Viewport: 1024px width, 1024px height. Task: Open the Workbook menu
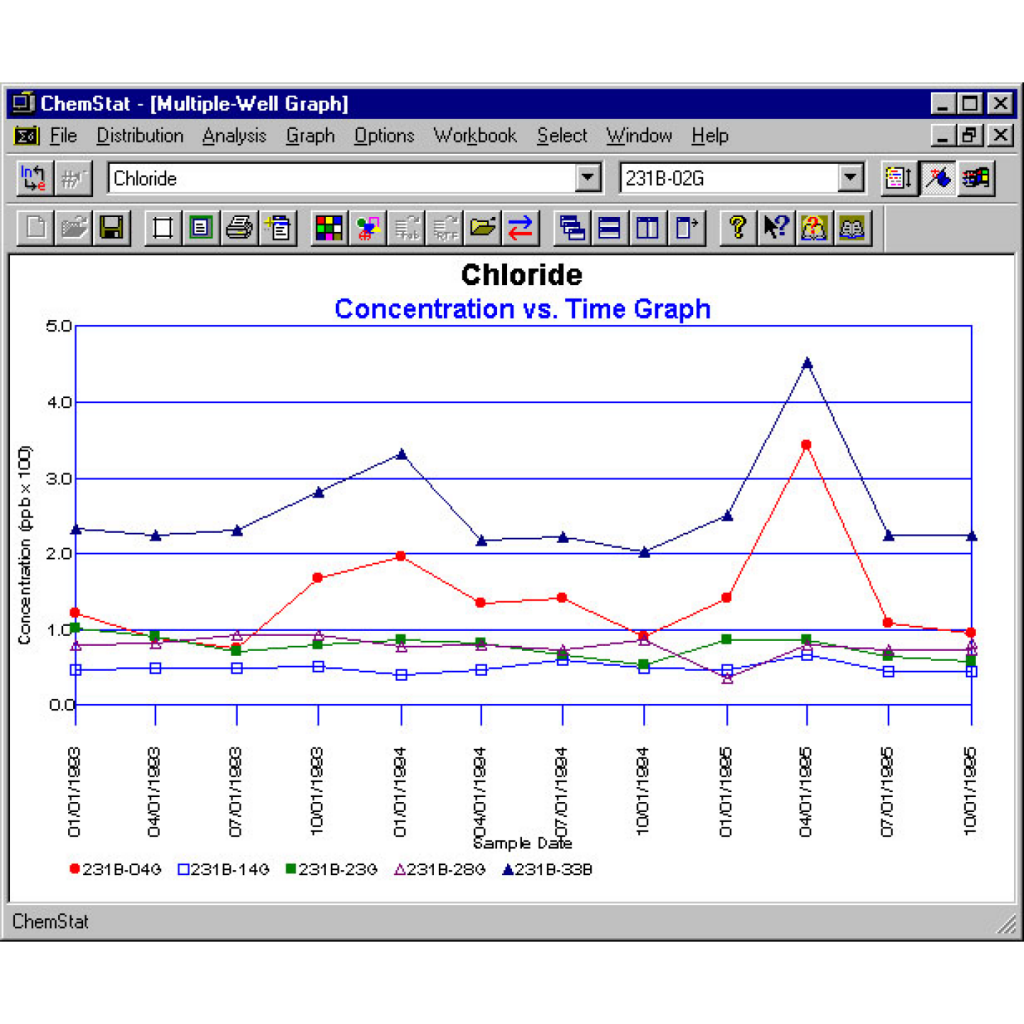[475, 136]
